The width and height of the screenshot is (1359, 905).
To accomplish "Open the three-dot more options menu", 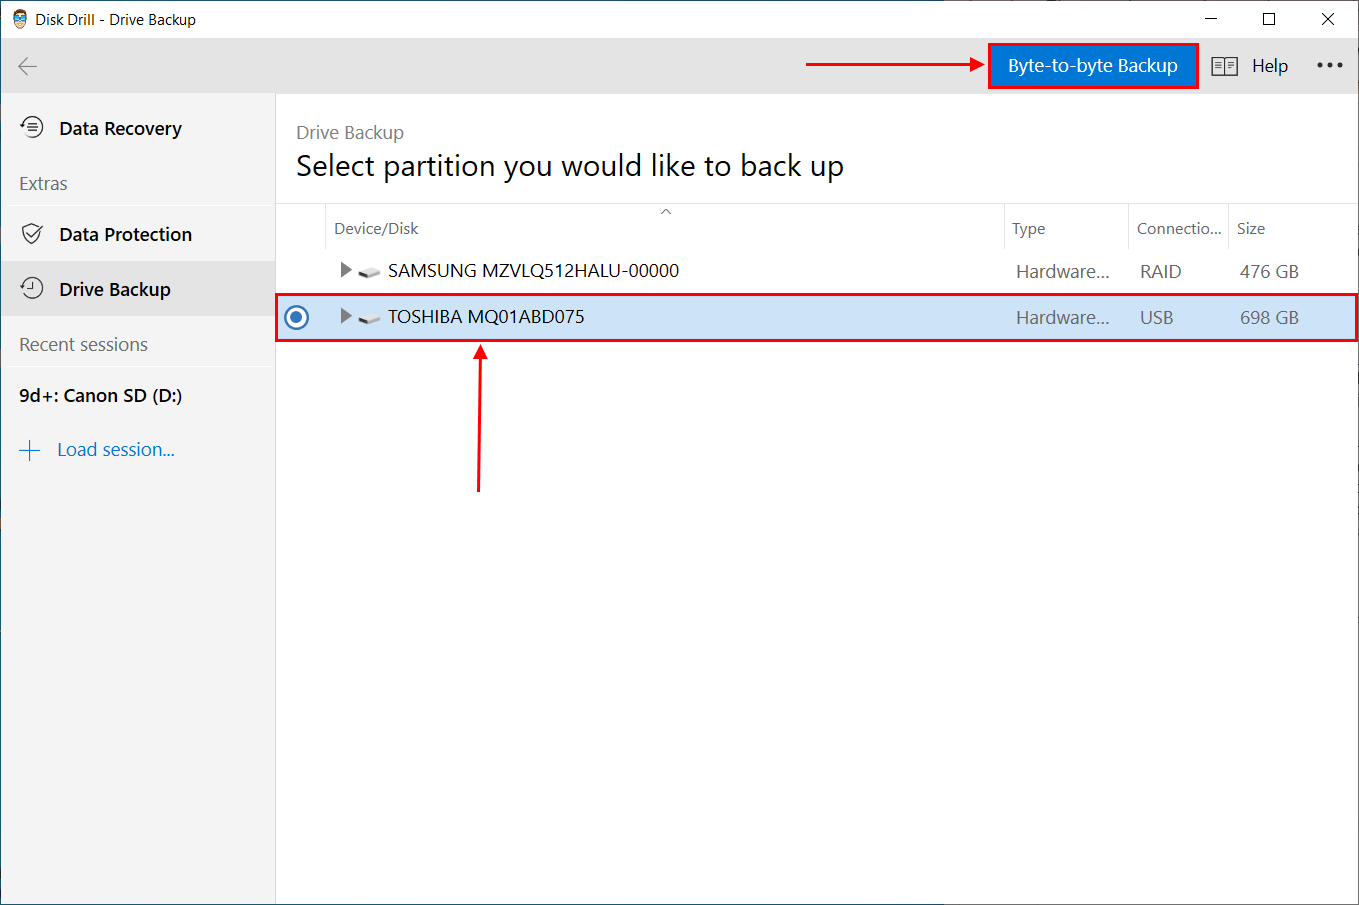I will coord(1329,66).
